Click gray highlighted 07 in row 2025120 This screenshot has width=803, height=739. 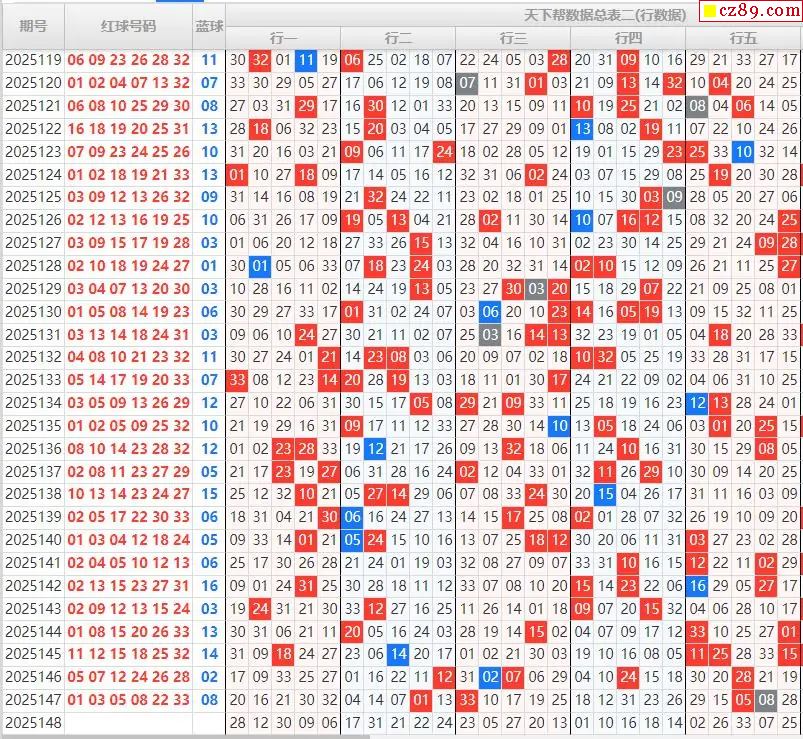(467, 83)
